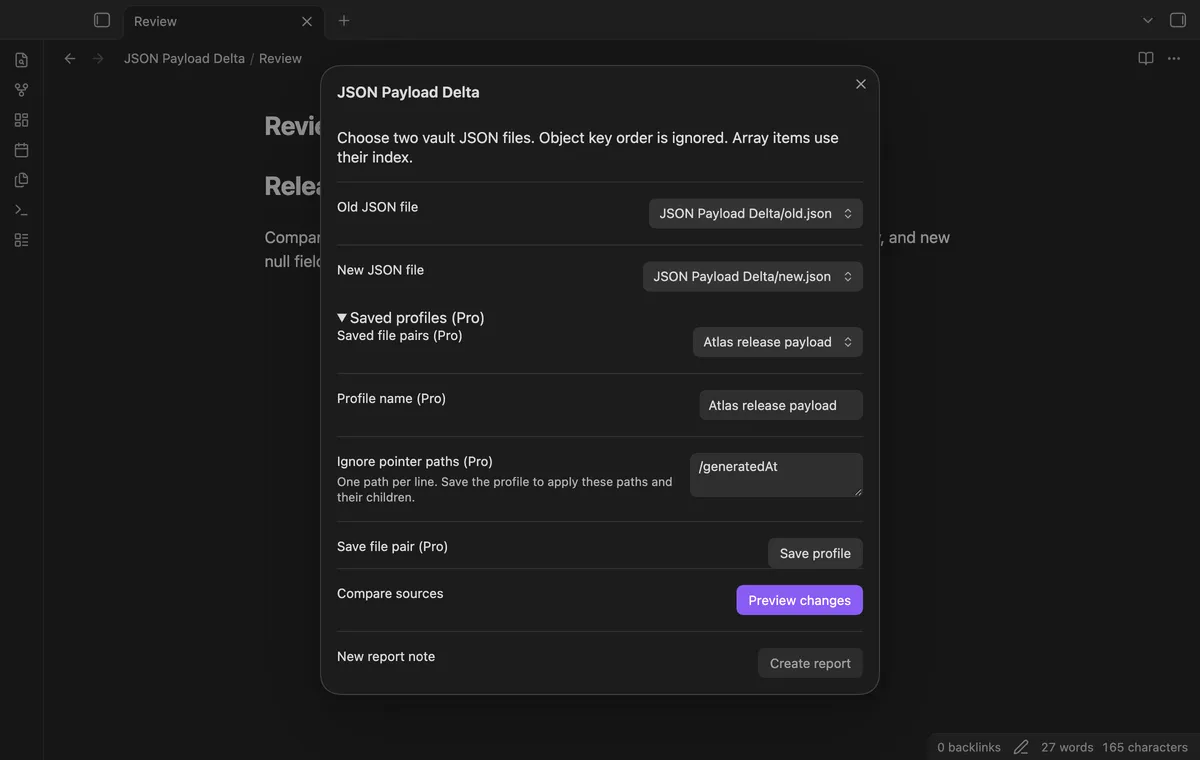Open the Old JSON file dropdown
The height and width of the screenshot is (760, 1200).
pyautogui.click(x=756, y=213)
